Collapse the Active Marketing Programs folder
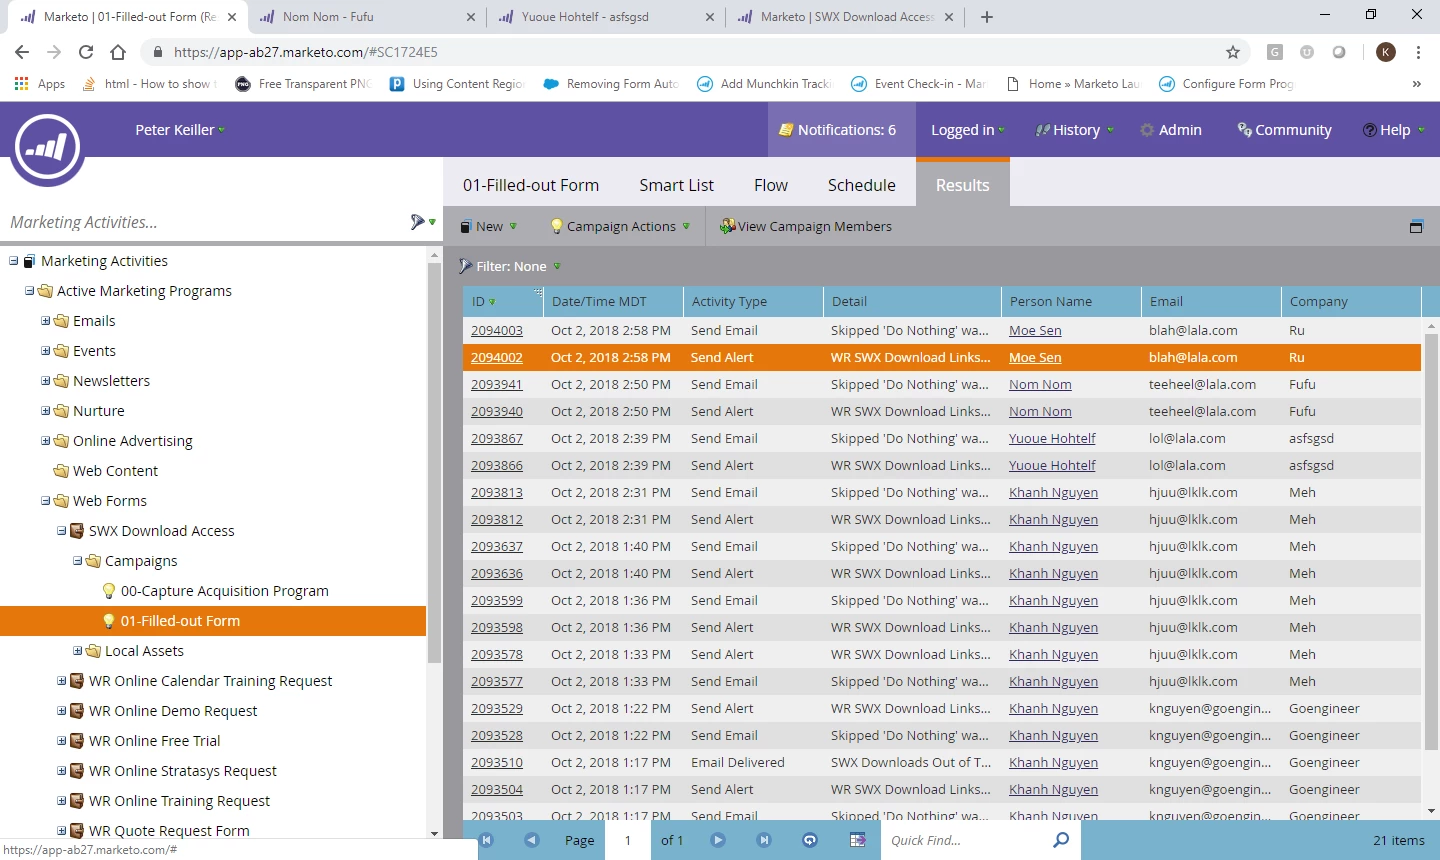Screen dimensions: 1440x860 pyautogui.click(x=30, y=291)
